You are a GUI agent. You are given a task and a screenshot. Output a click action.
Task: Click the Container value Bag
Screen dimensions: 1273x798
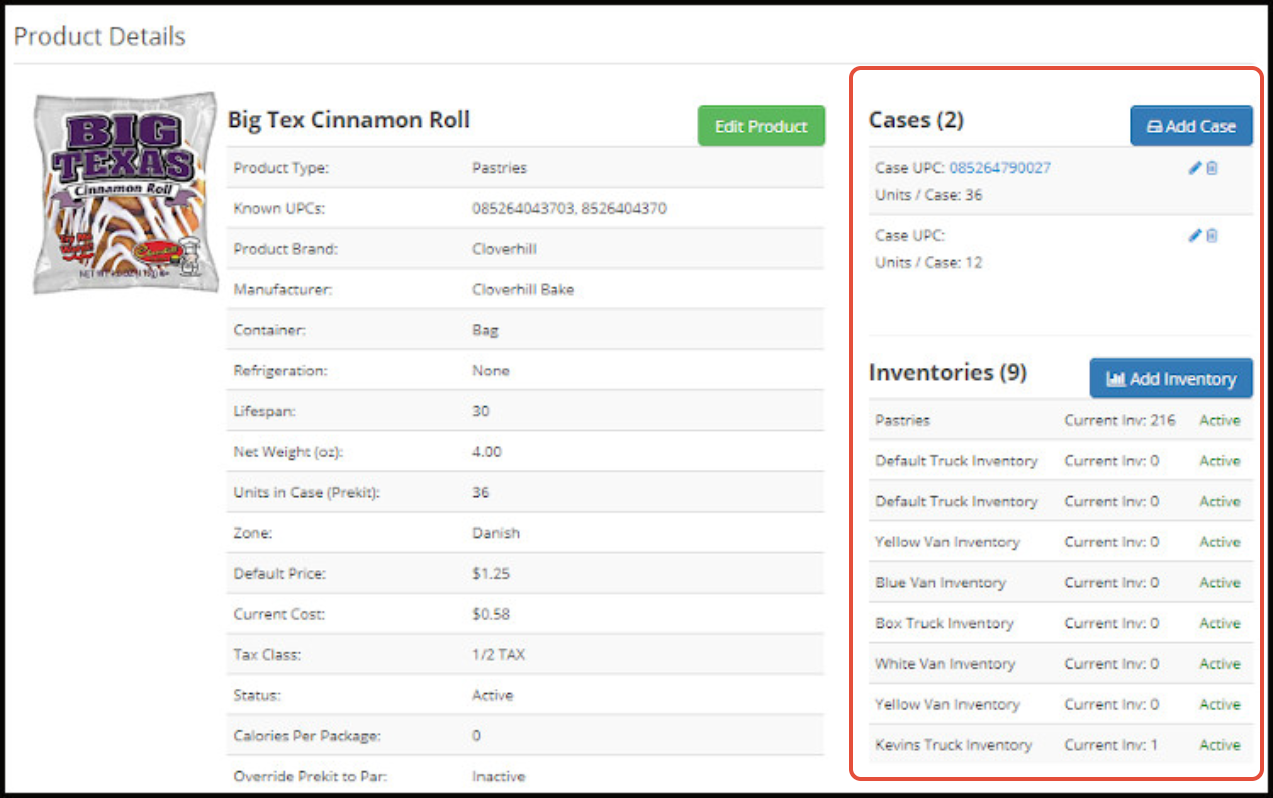(485, 330)
